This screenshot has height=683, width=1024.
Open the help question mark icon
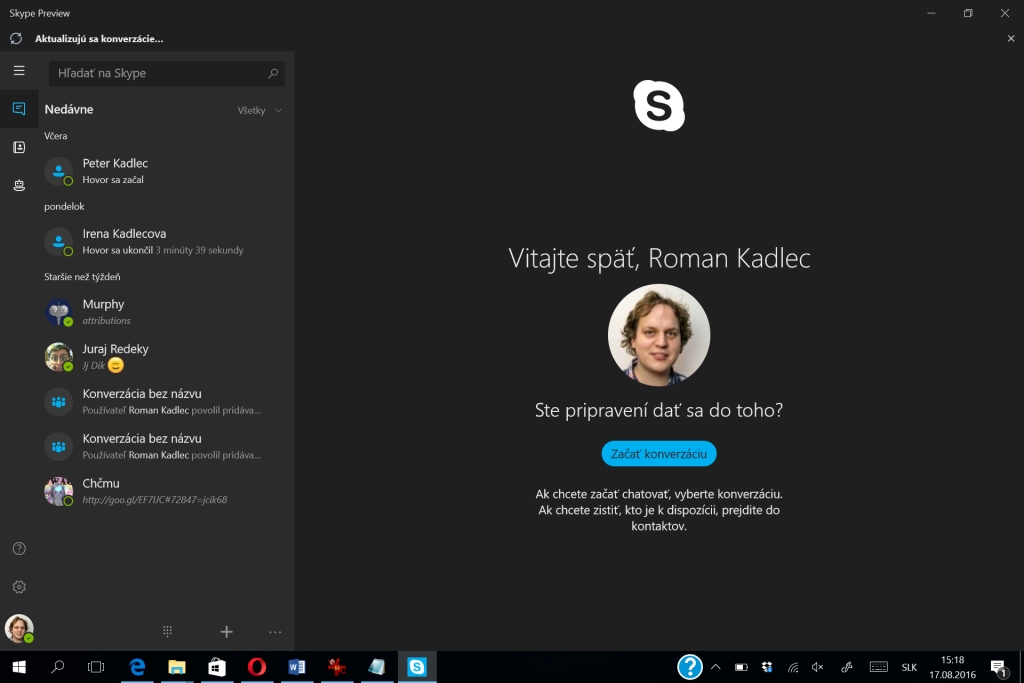[19, 548]
